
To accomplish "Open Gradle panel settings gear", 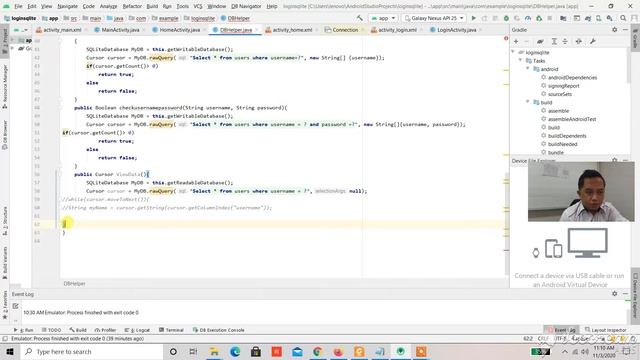I will point(615,30).
